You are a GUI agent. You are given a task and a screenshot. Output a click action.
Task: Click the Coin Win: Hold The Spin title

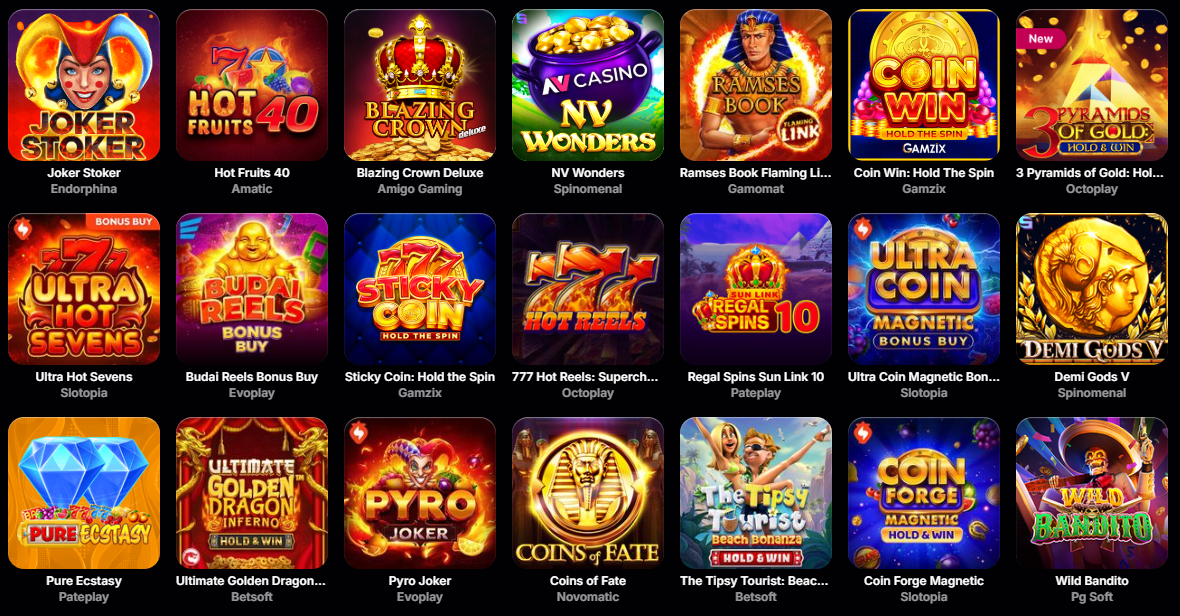(923, 173)
